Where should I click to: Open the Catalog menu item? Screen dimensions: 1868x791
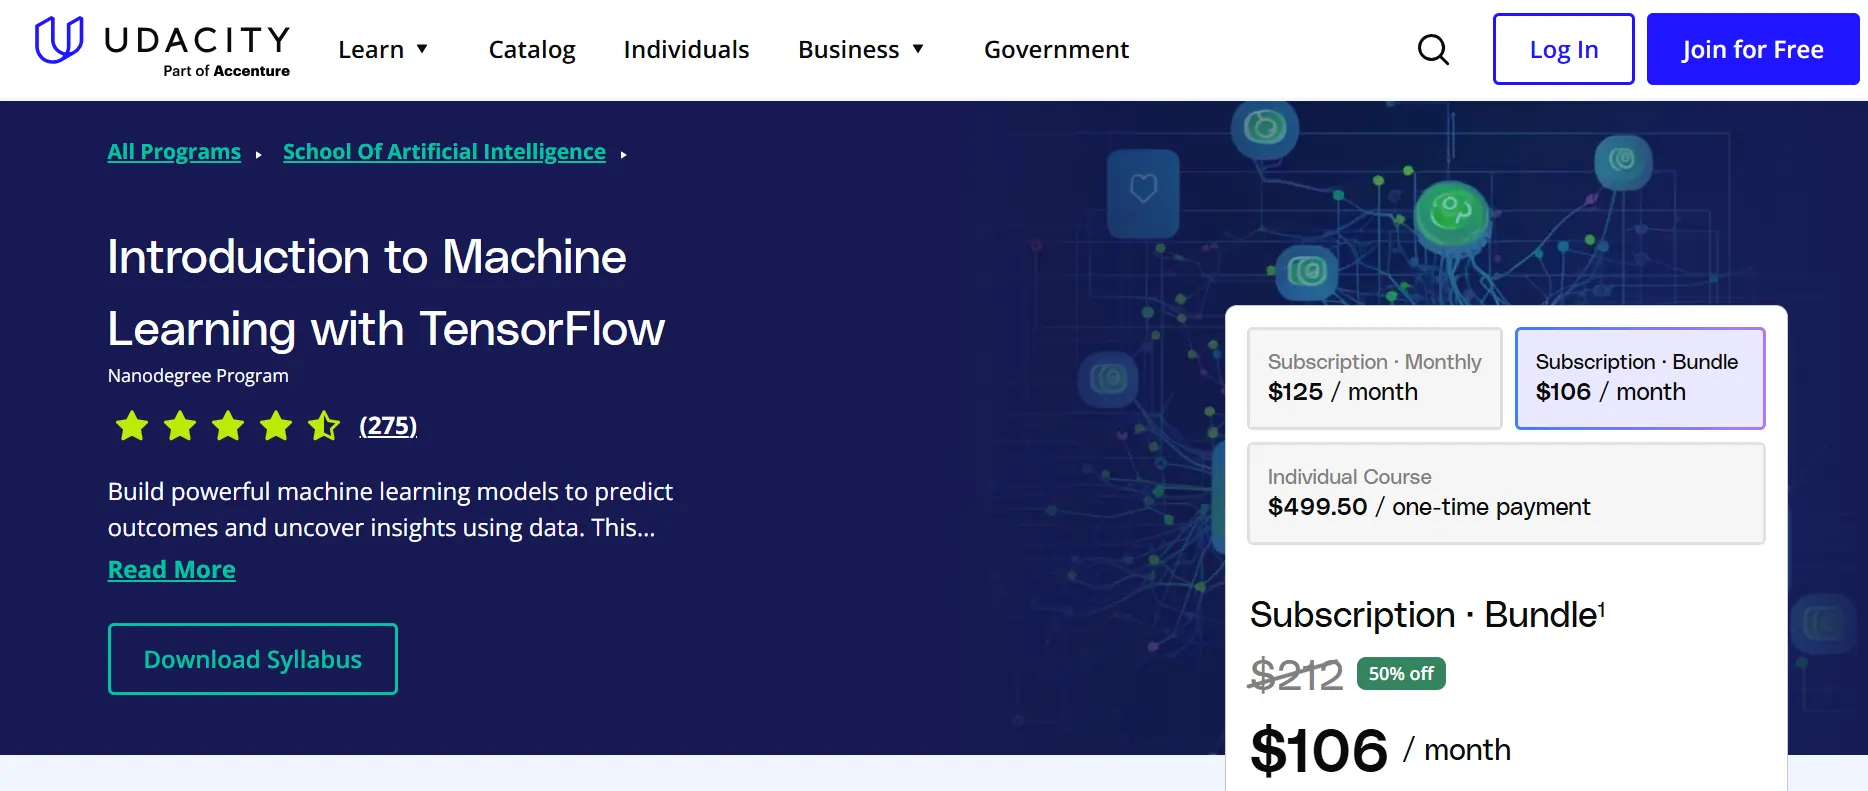532,49
